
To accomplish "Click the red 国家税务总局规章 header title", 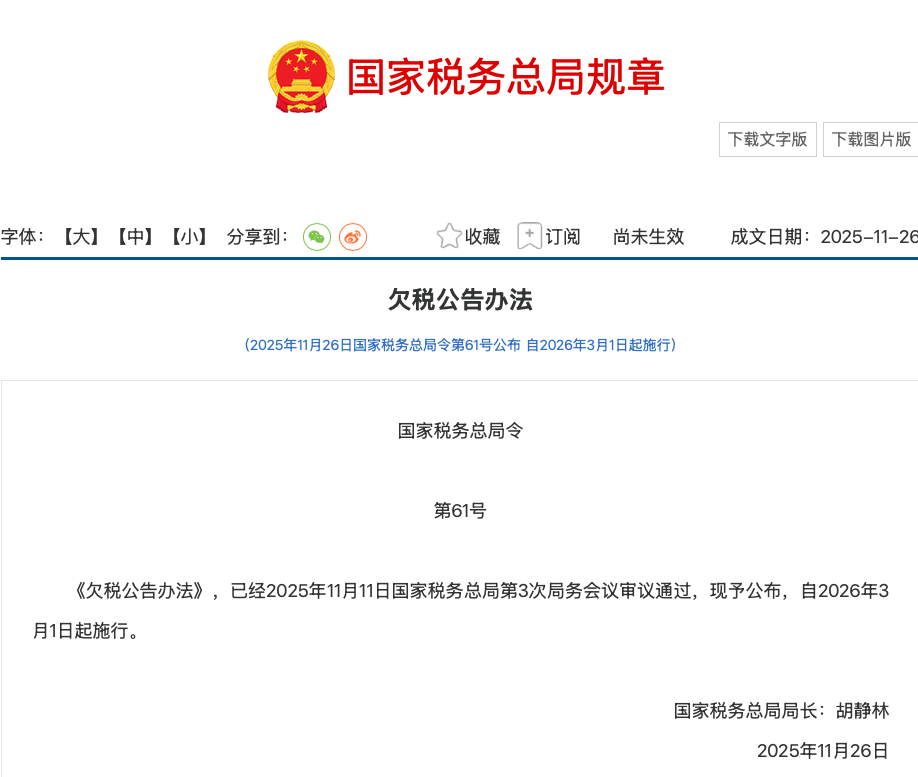I will pos(505,78).
